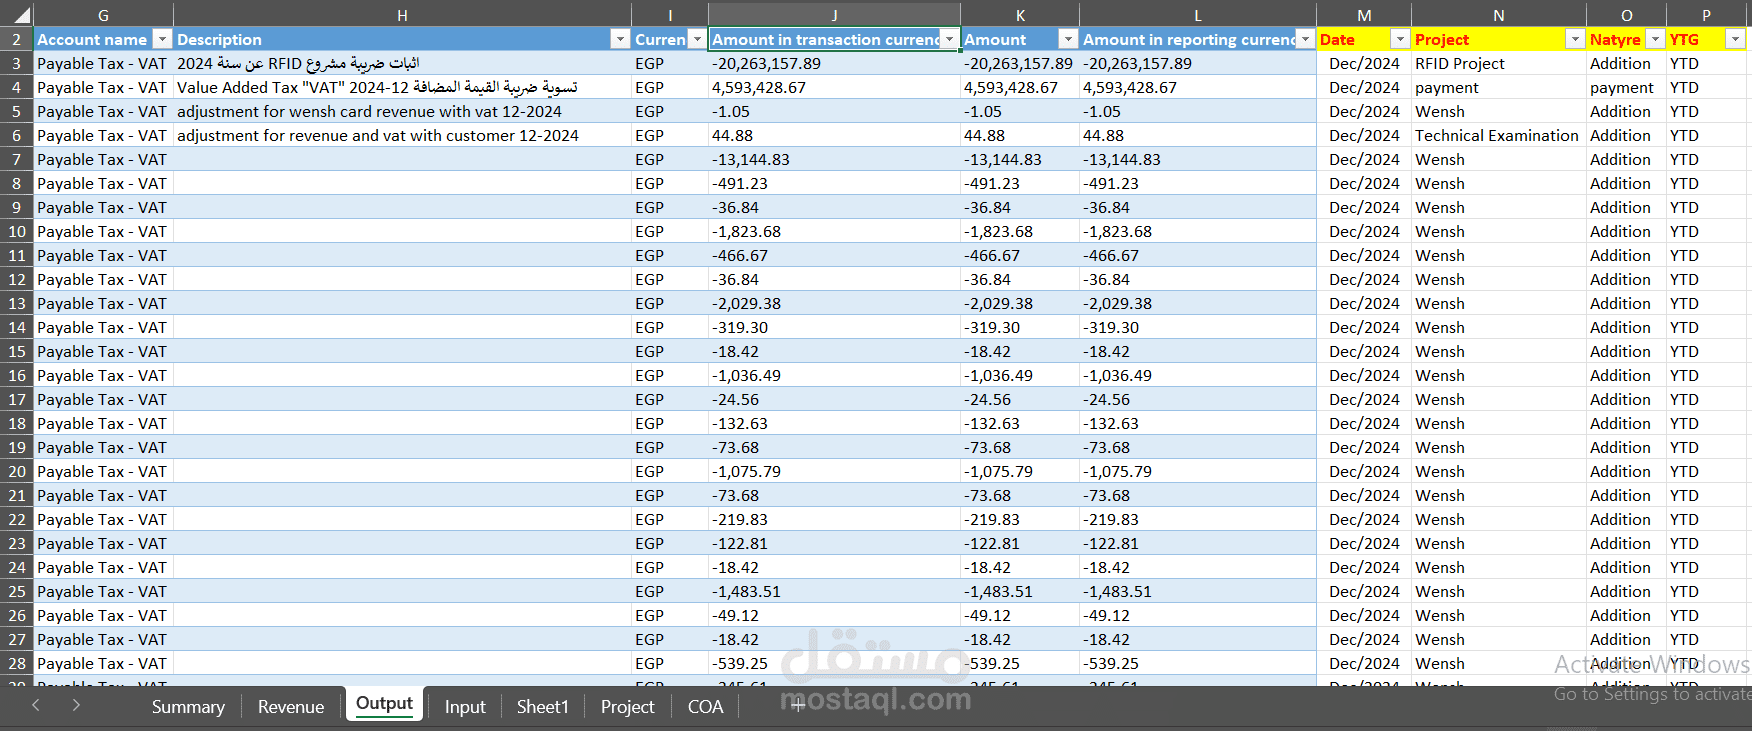Open Amount in reporting currency filter dropdown
This screenshot has width=1752, height=731.
[1305, 39]
